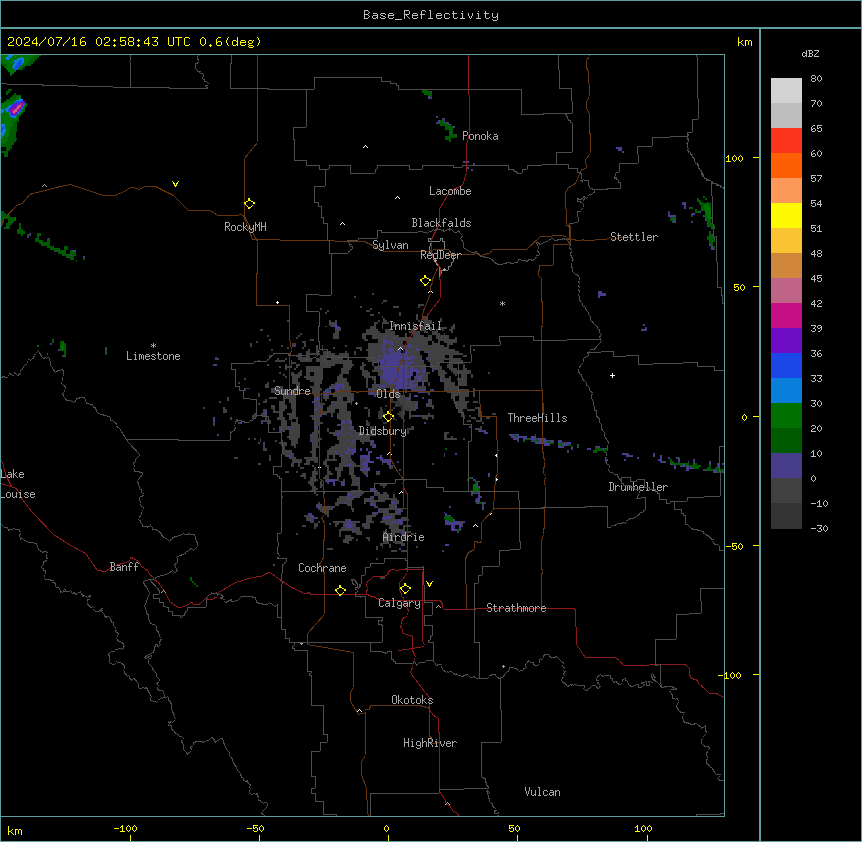Click the RedDeer city label
Viewport: 862px width, 842px height.
[440, 255]
